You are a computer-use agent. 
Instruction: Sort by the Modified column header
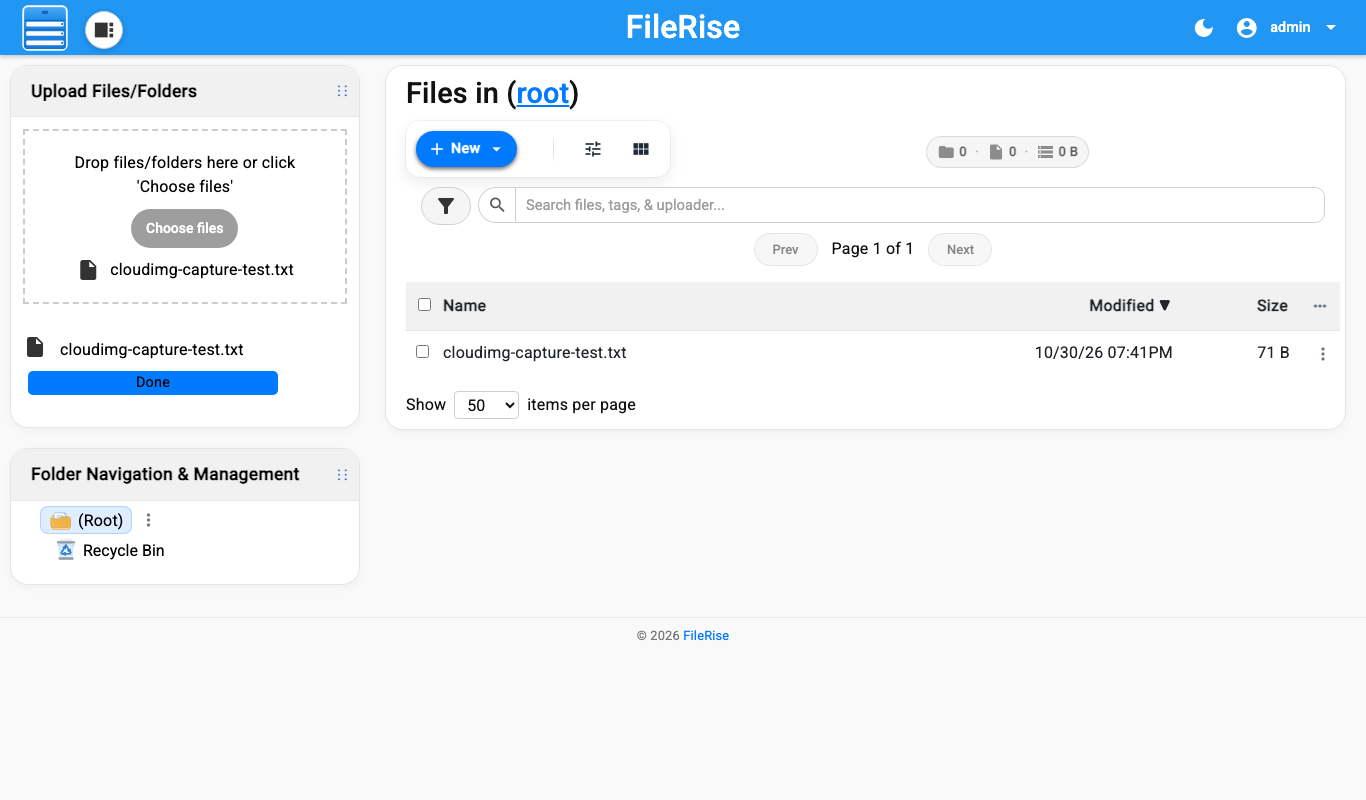coord(1130,306)
